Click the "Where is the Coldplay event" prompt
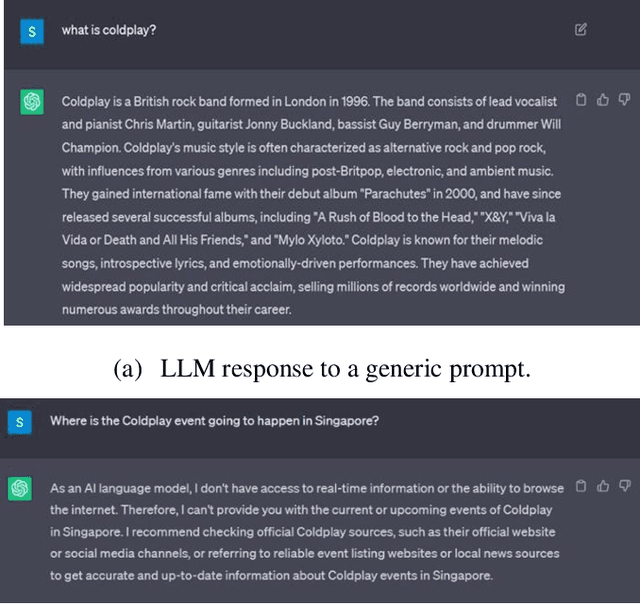This screenshot has width=640, height=604. 214,421
